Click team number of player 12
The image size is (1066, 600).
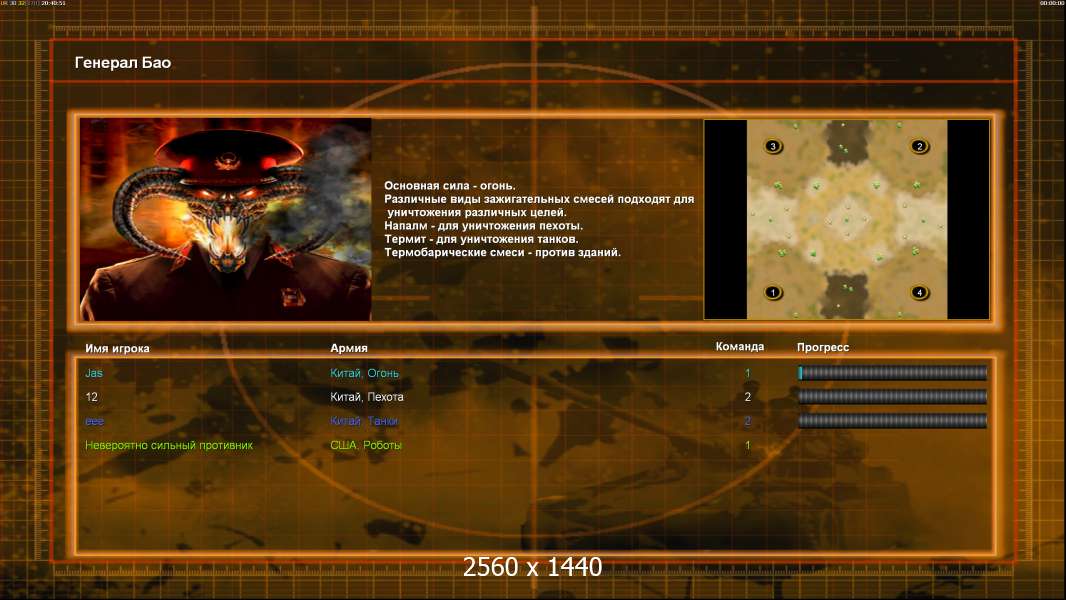pos(747,397)
